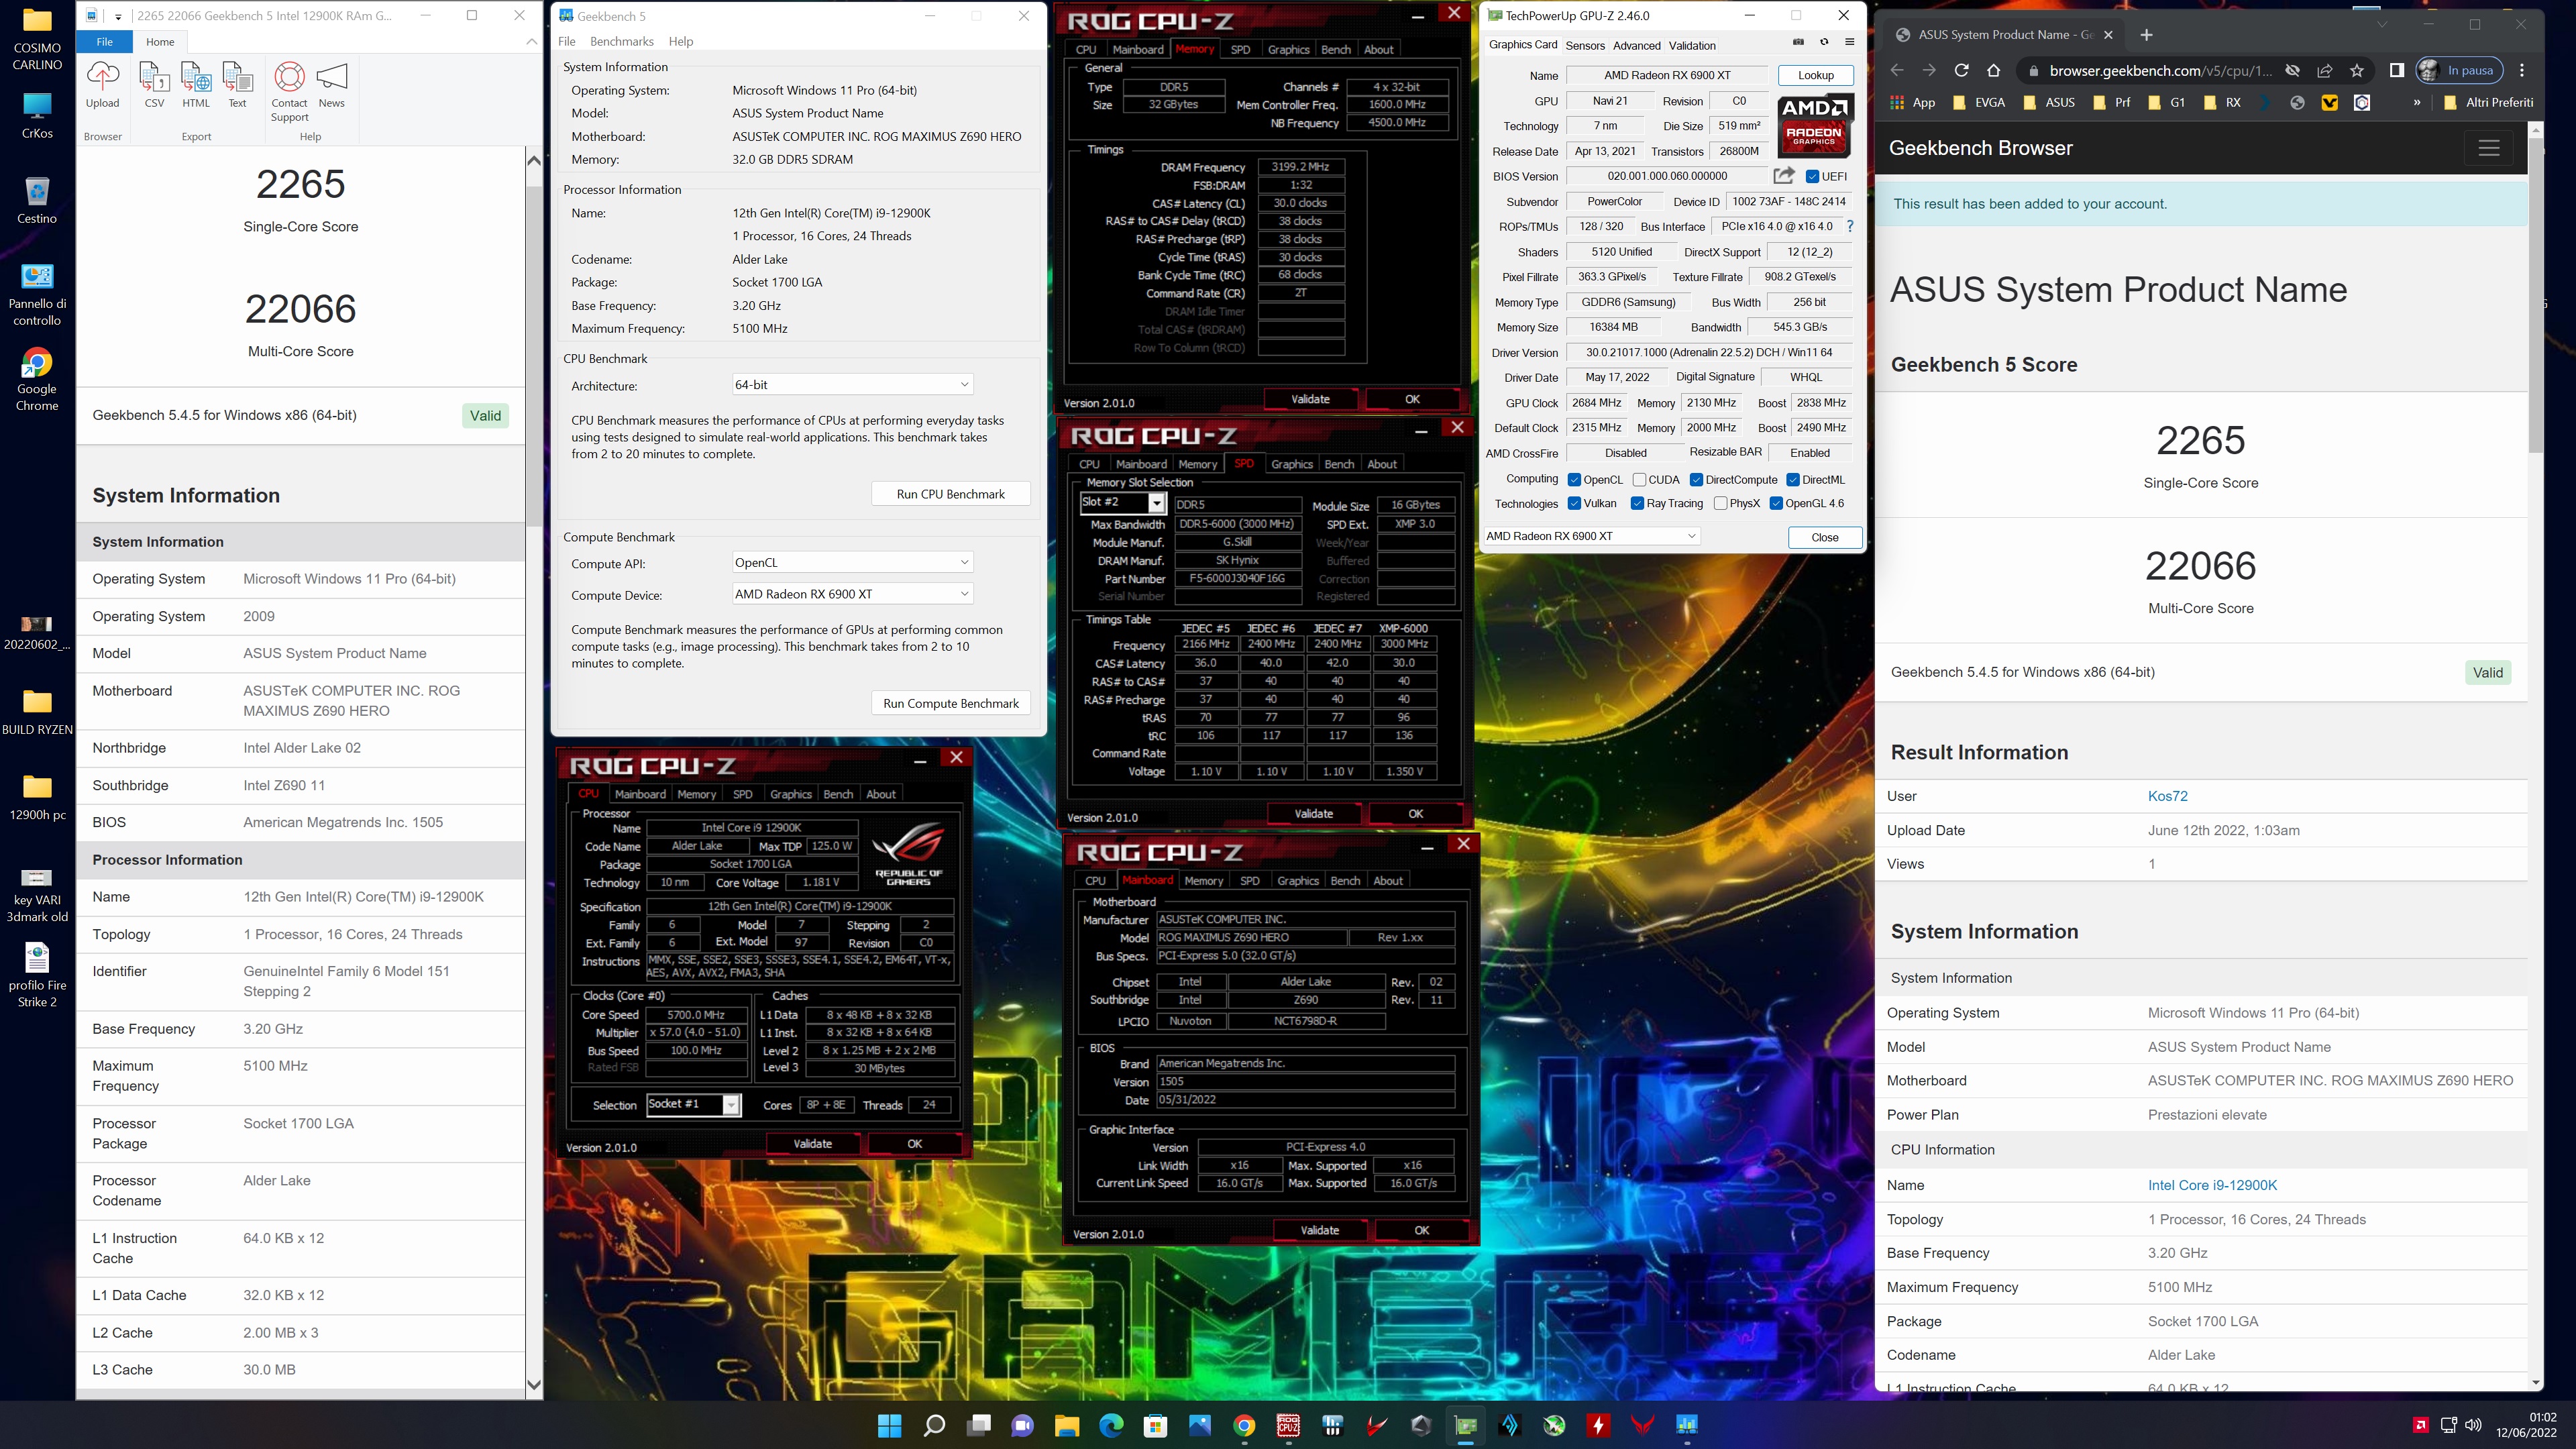2576x1449 pixels.
Task: Export results as CSV from the ribbon
Action: pos(154,84)
